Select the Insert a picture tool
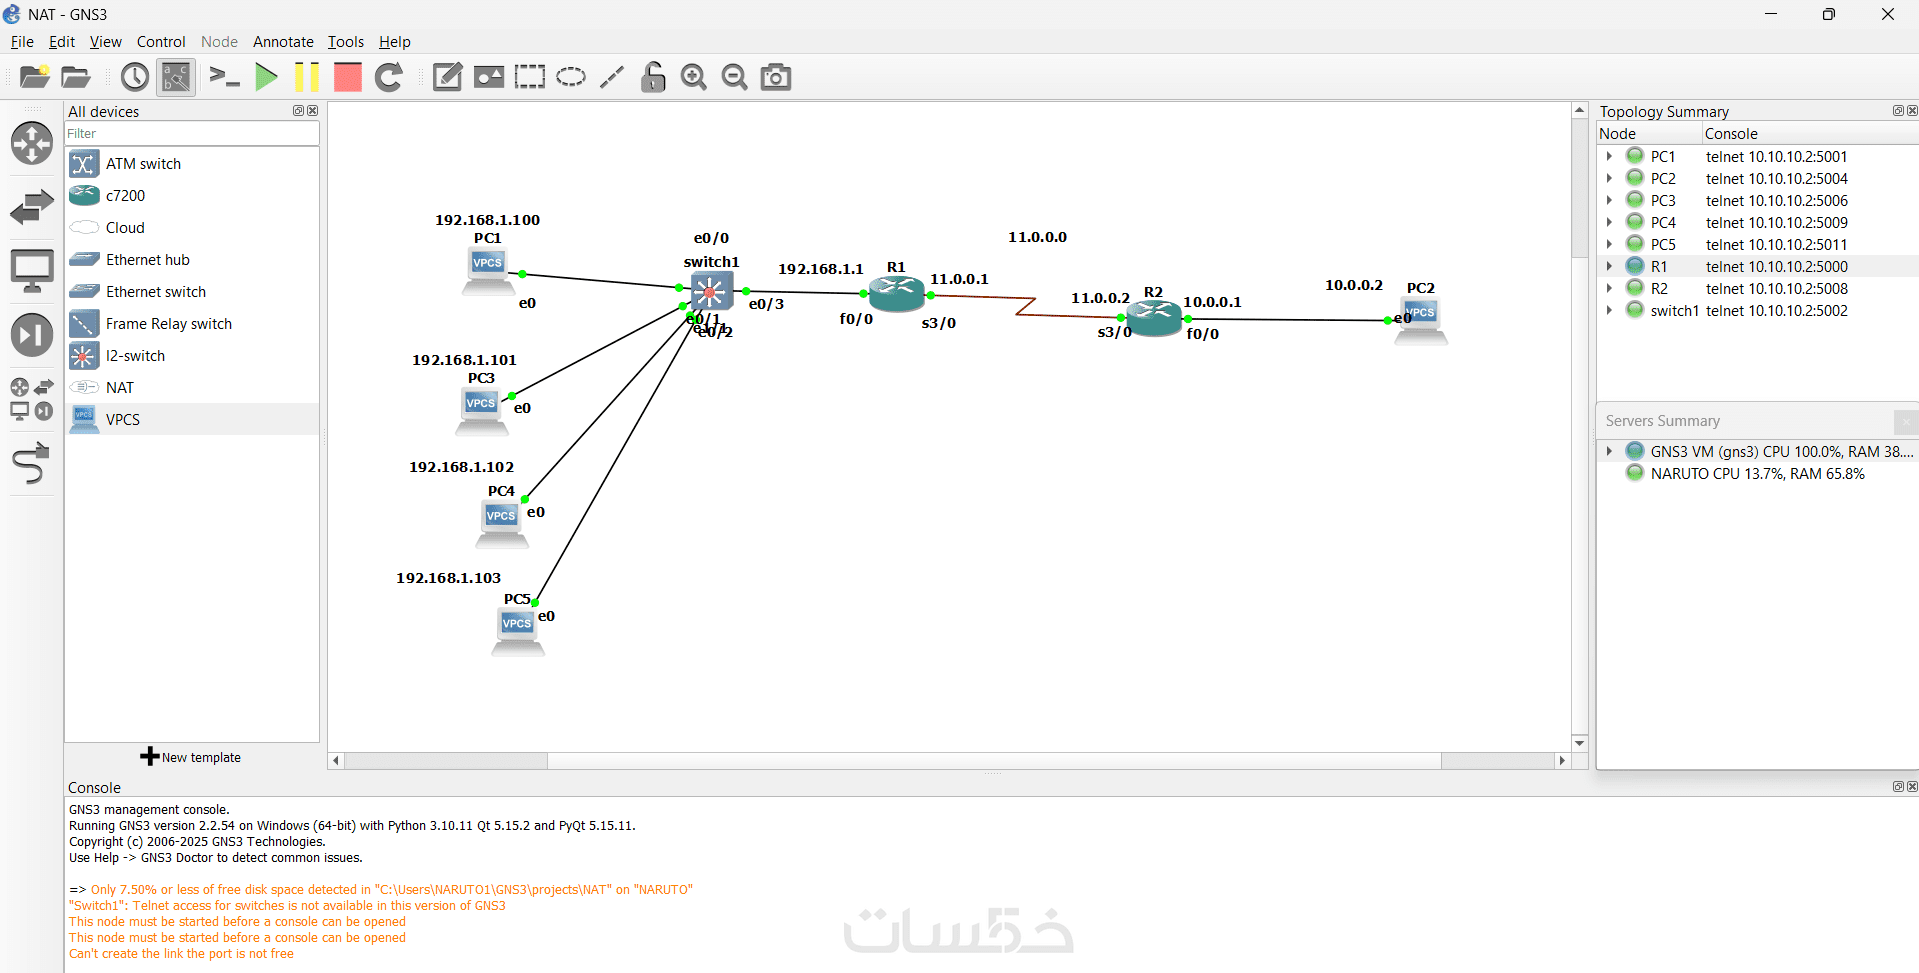Viewport: 1919px width, 973px height. click(489, 77)
